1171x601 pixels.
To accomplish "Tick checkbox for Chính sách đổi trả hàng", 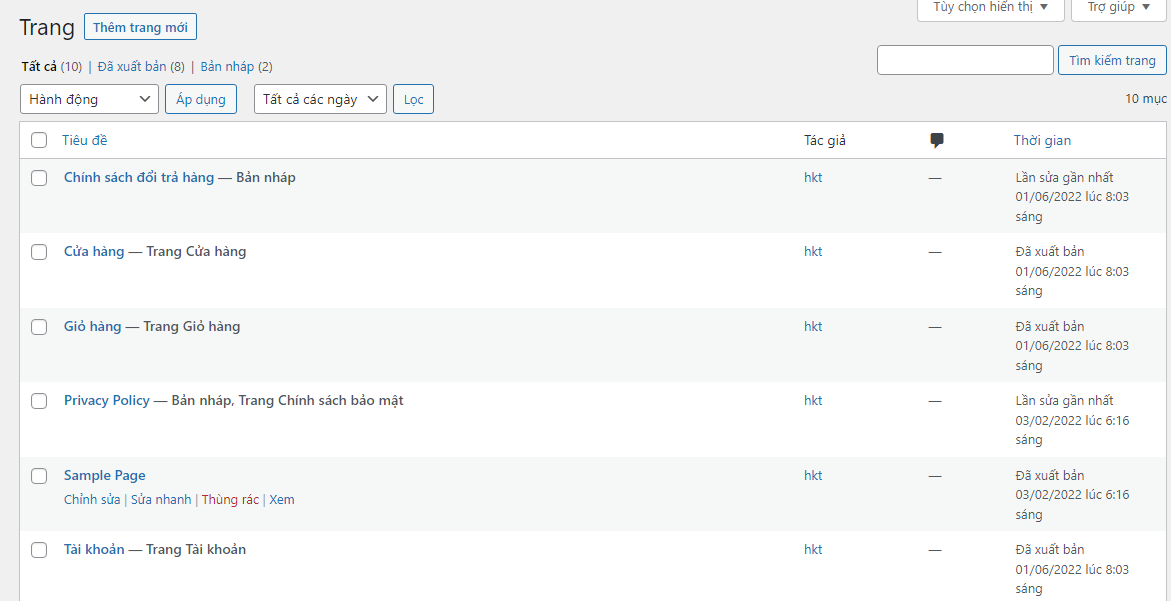I will point(39,178).
